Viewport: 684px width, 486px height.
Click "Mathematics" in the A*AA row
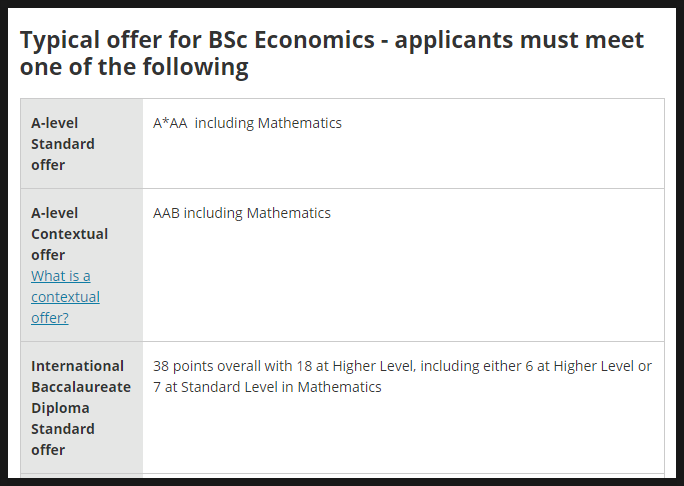point(299,123)
